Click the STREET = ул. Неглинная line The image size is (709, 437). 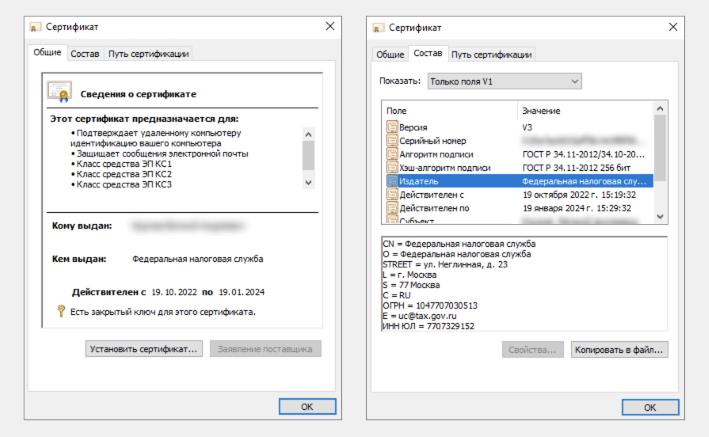[x=445, y=264]
